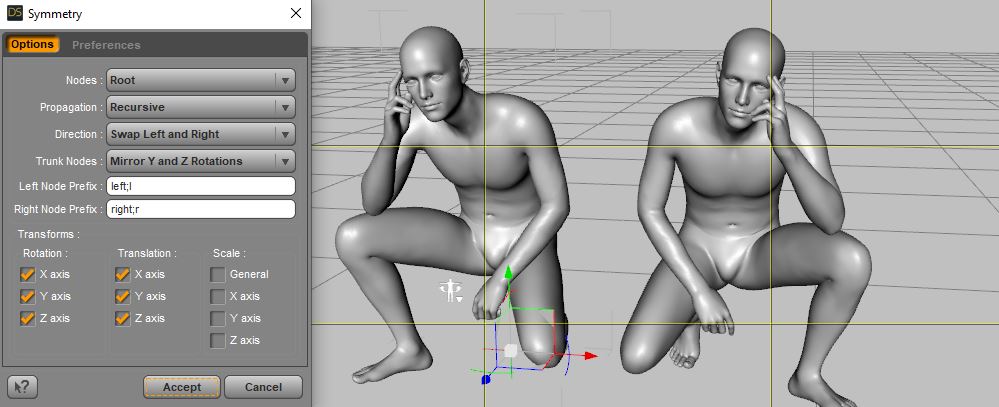Close the Symmetry dialog
999x407 pixels.
(x=296, y=13)
